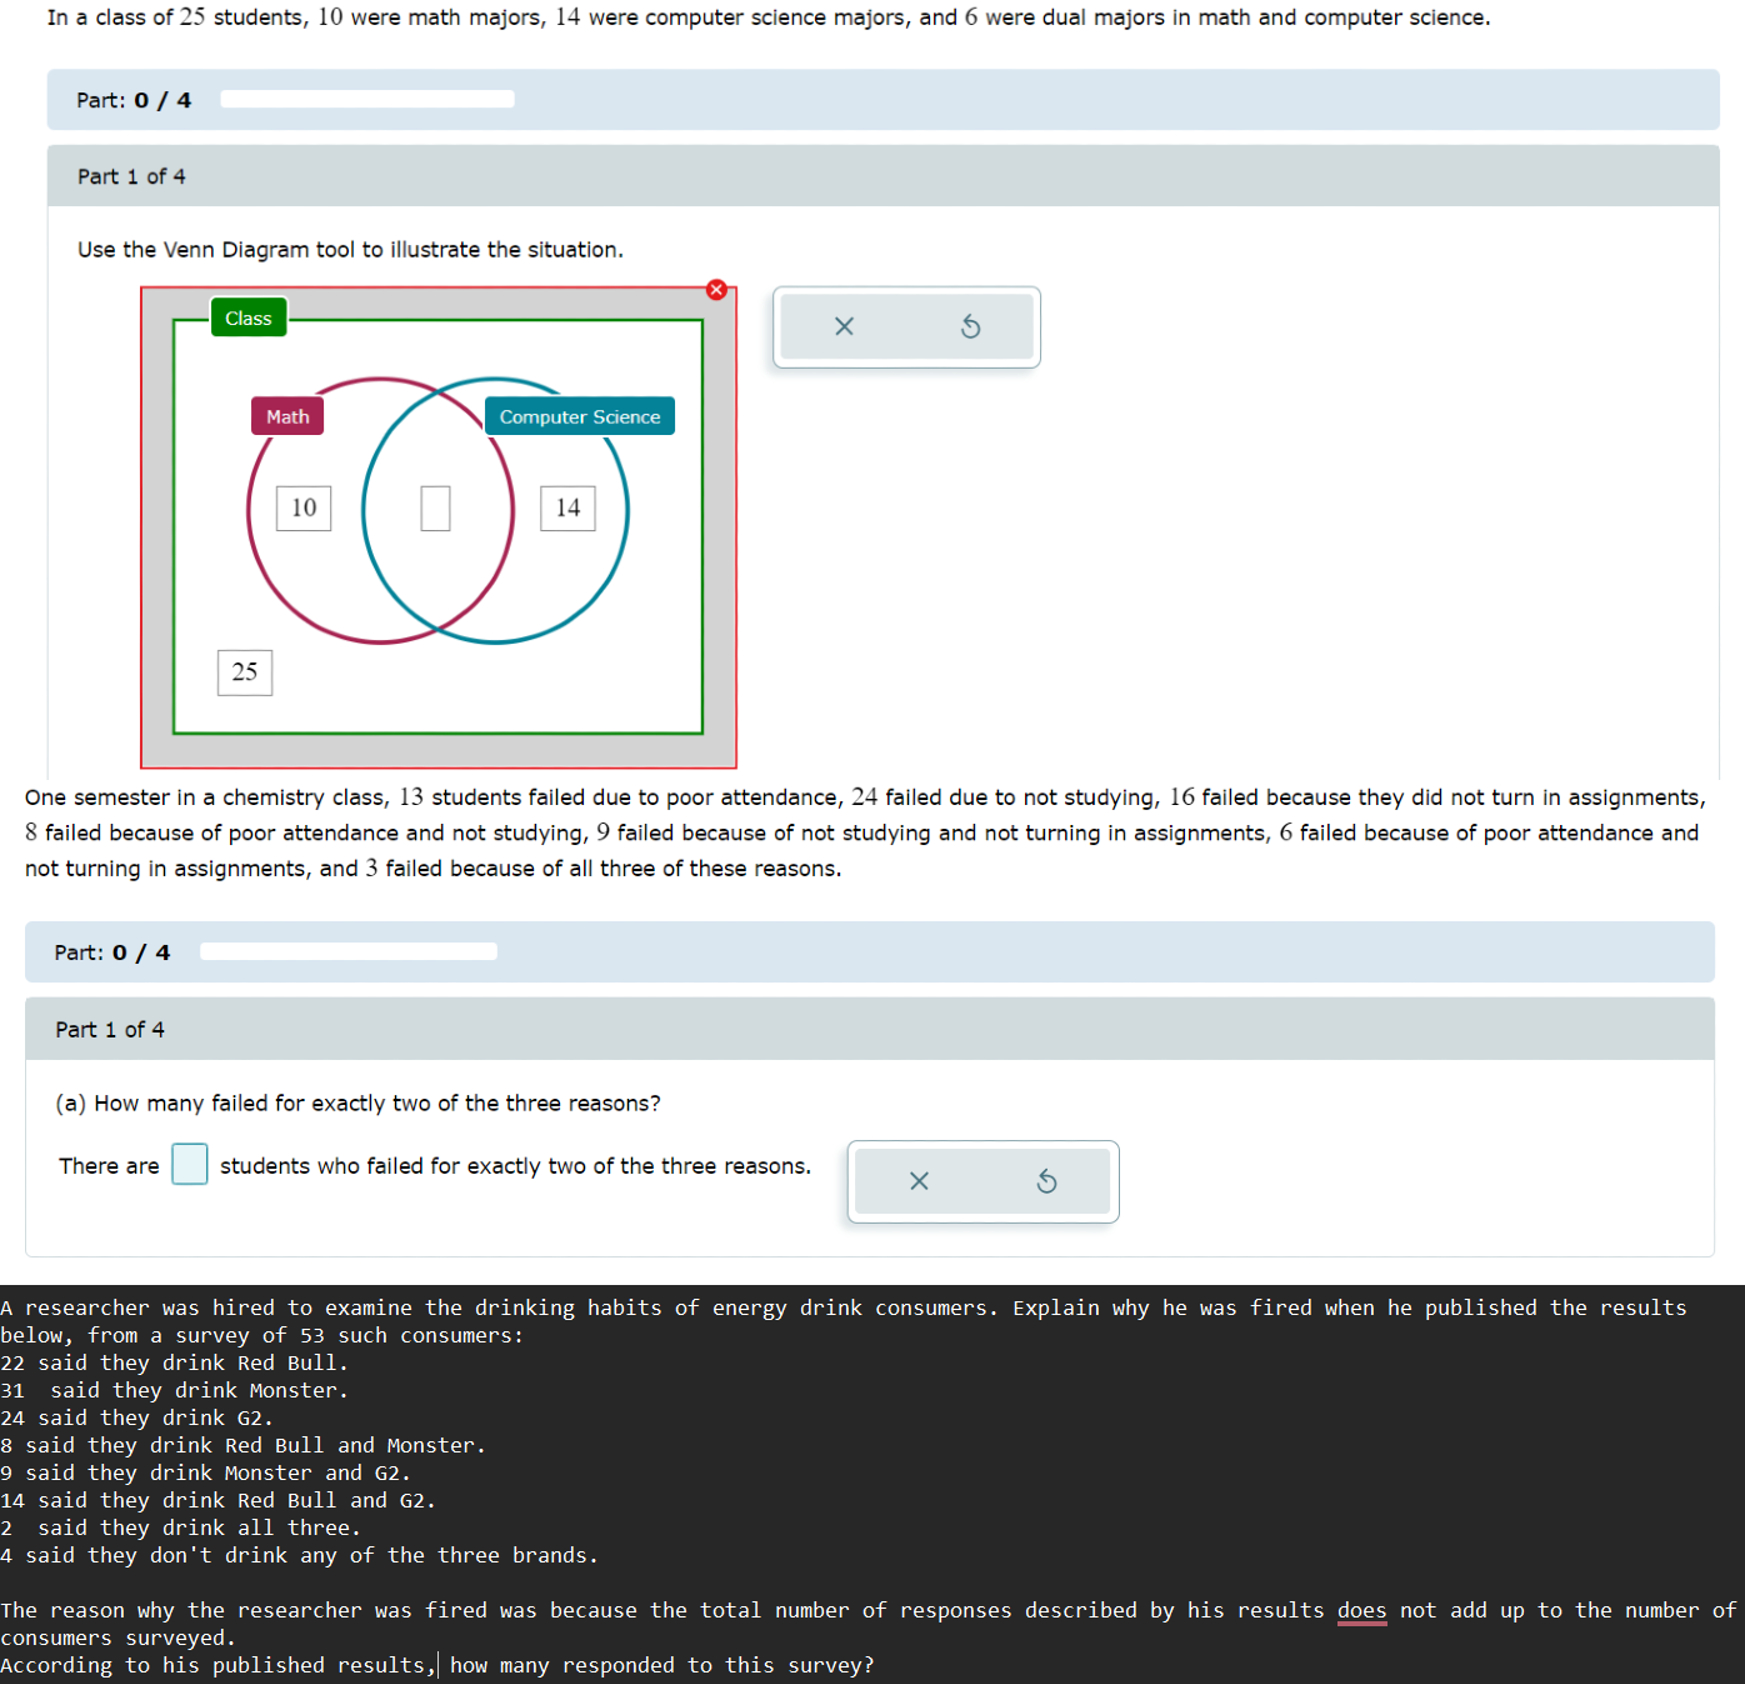Clear the Venn diagram answer with X
This screenshot has width=1745, height=1684.
click(844, 326)
